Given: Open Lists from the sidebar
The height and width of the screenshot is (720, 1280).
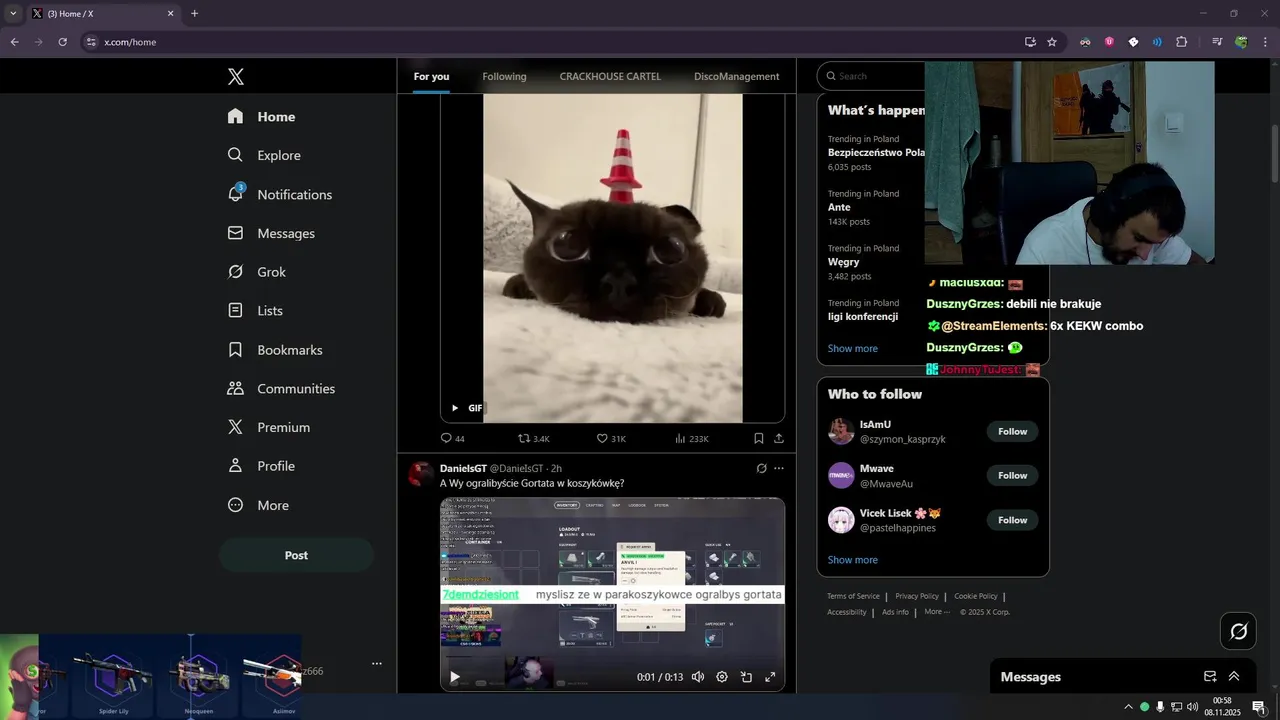Looking at the screenshot, I should tap(256, 311).
